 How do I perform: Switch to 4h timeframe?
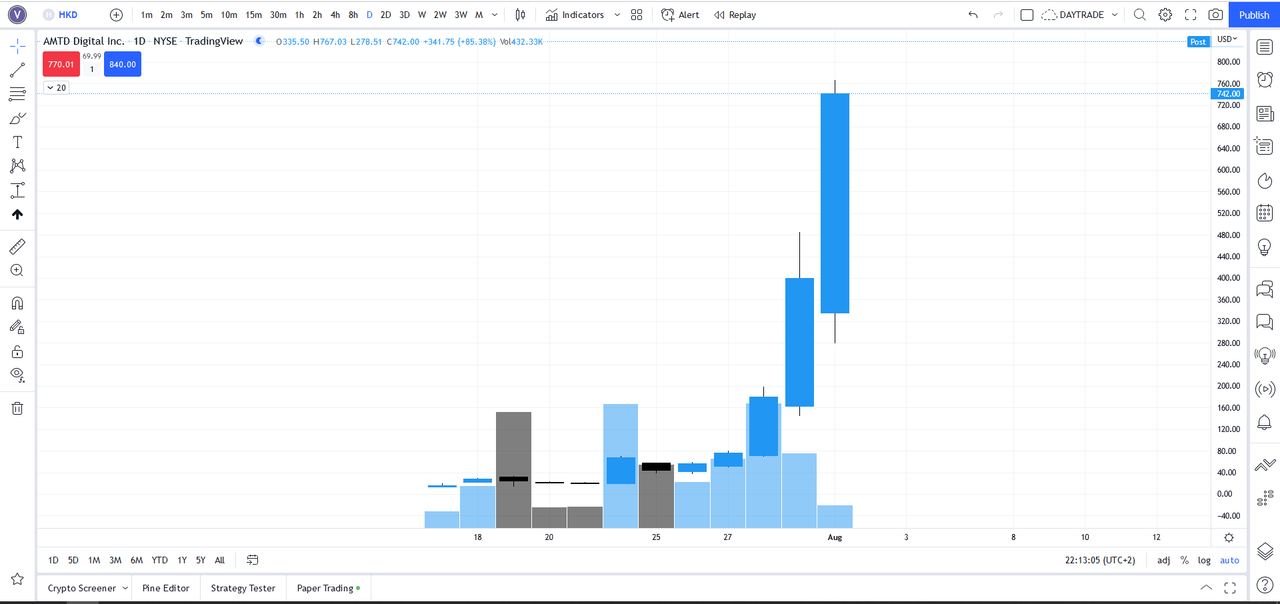coord(335,15)
